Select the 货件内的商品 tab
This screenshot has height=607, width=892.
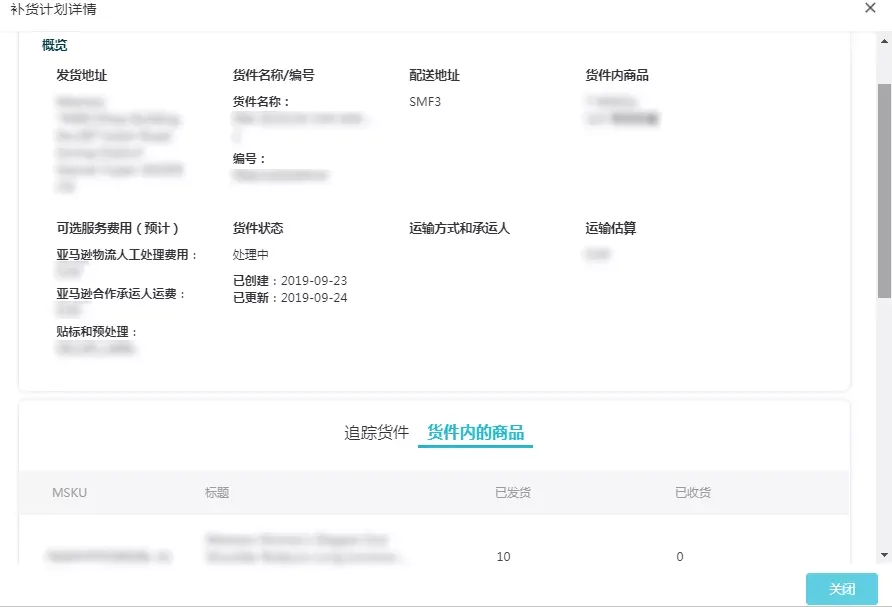click(x=475, y=433)
